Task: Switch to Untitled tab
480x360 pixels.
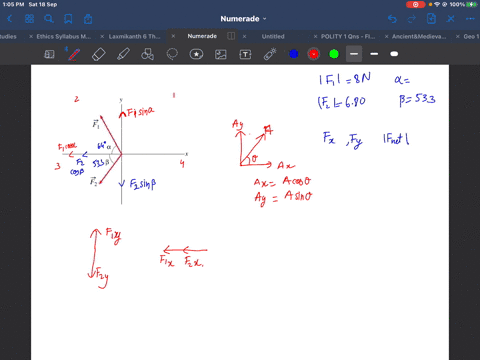Action: pos(273,36)
